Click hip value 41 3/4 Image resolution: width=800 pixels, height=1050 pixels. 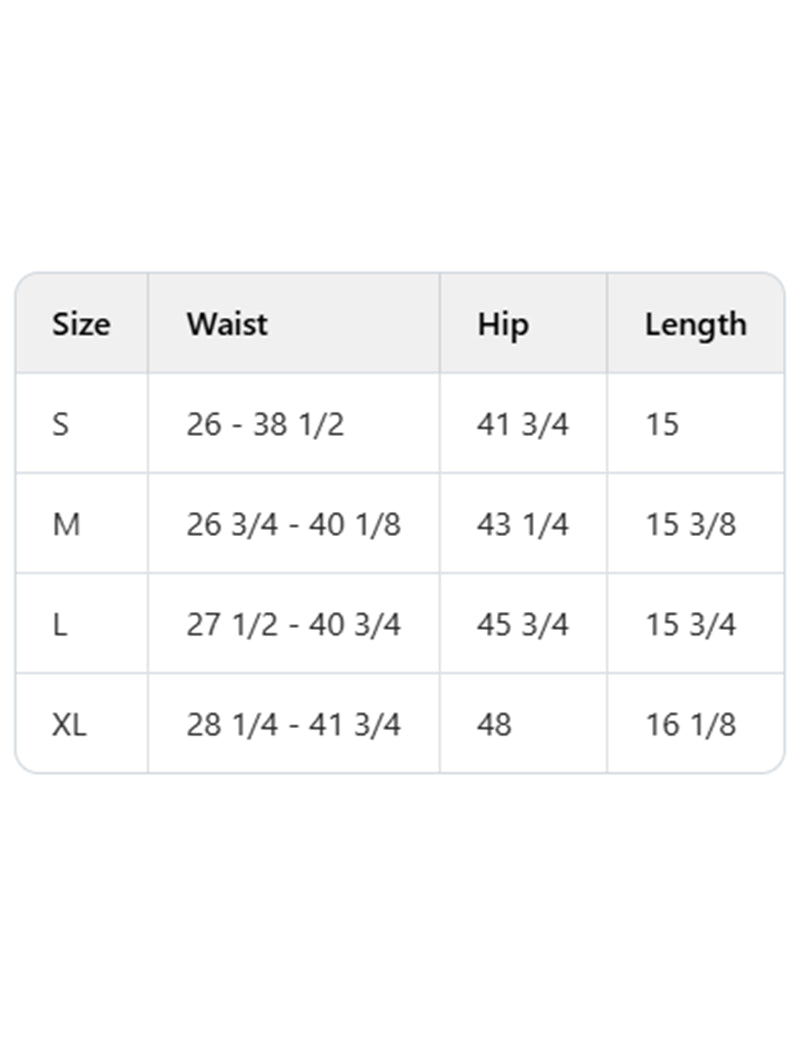[523, 424]
